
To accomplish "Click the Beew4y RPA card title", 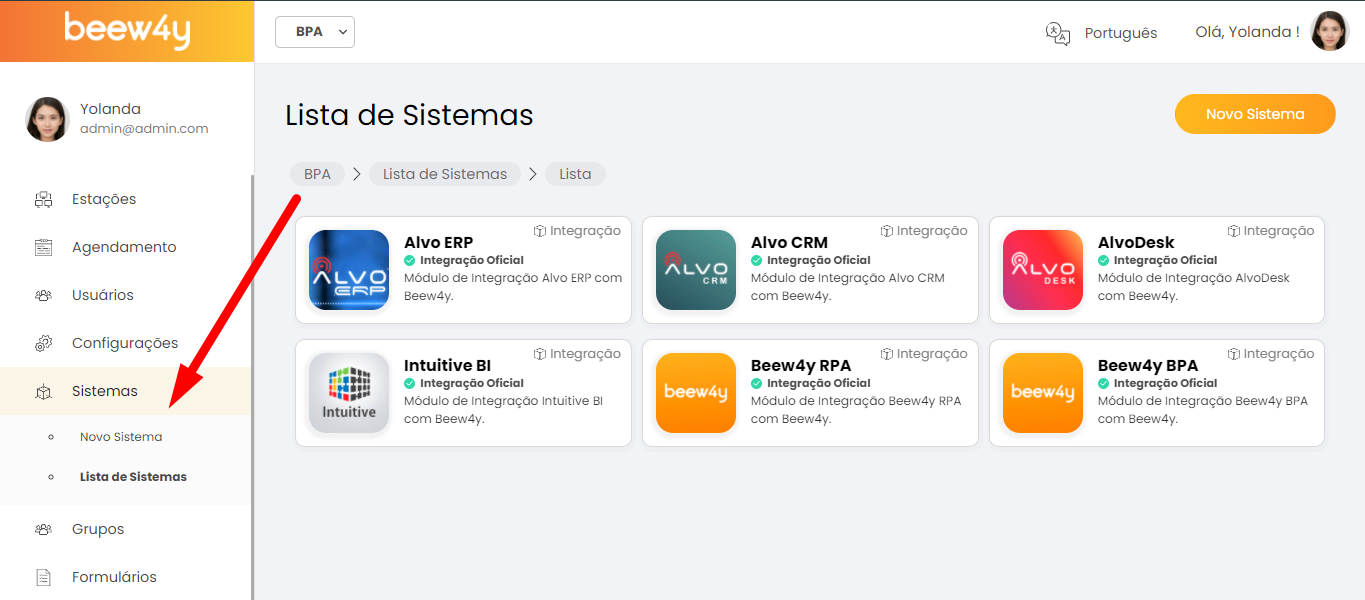I will click(x=801, y=365).
